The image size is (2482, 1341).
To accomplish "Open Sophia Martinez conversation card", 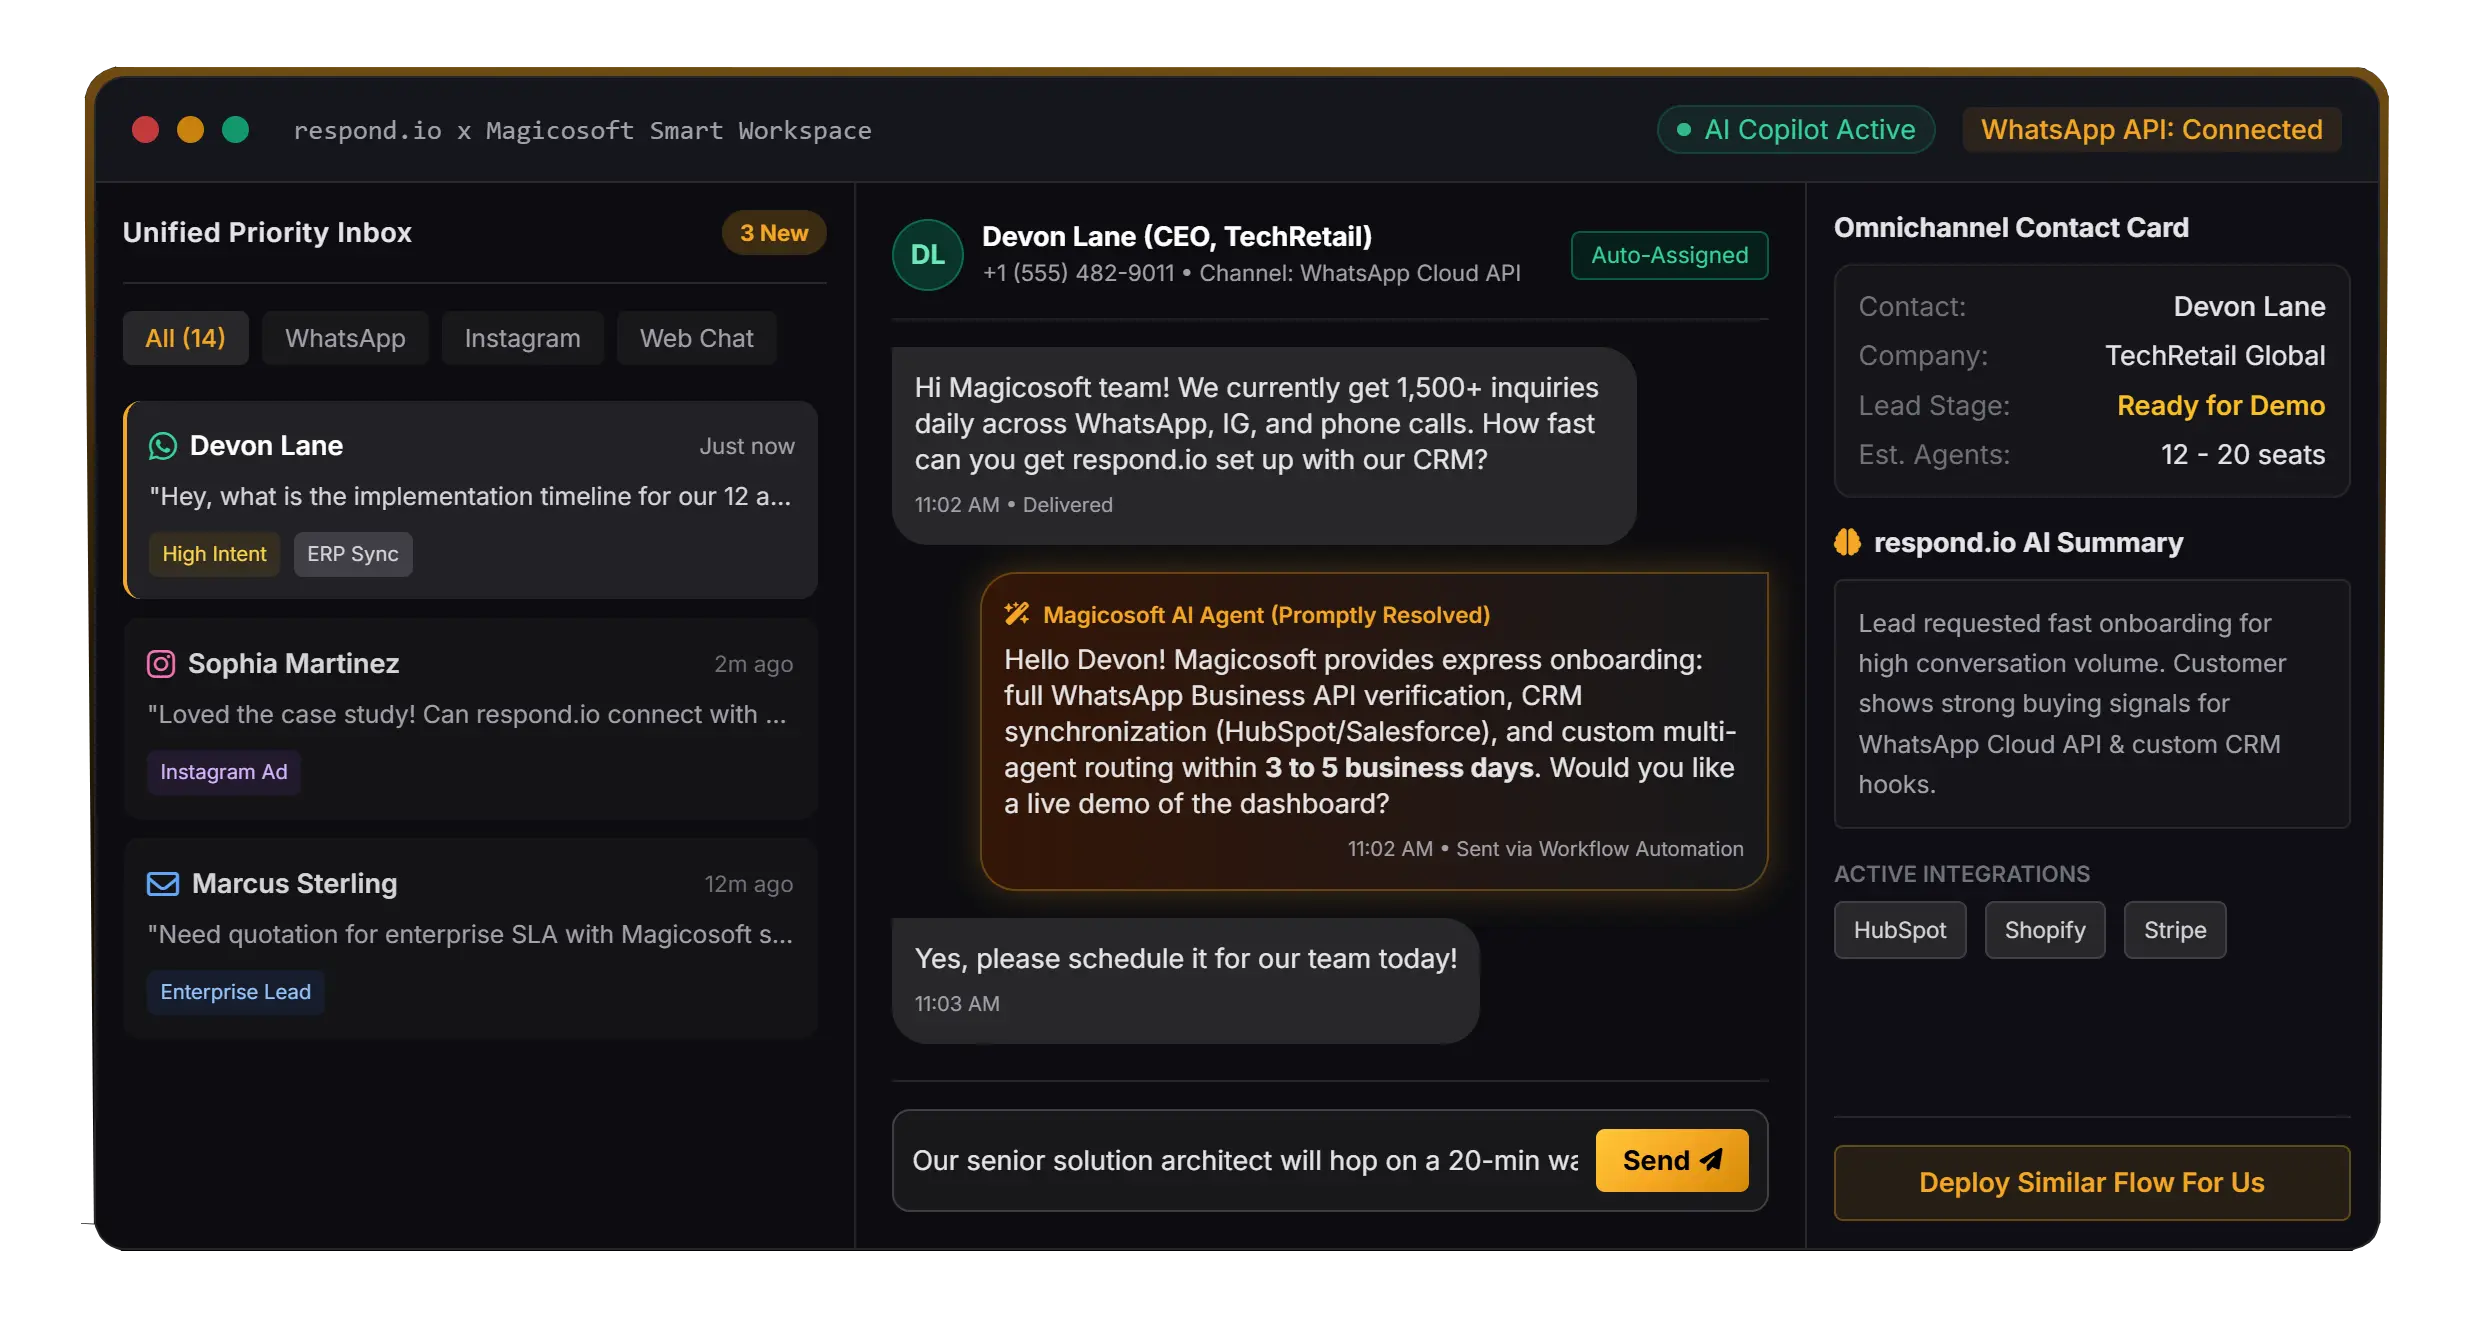I will 470,719.
